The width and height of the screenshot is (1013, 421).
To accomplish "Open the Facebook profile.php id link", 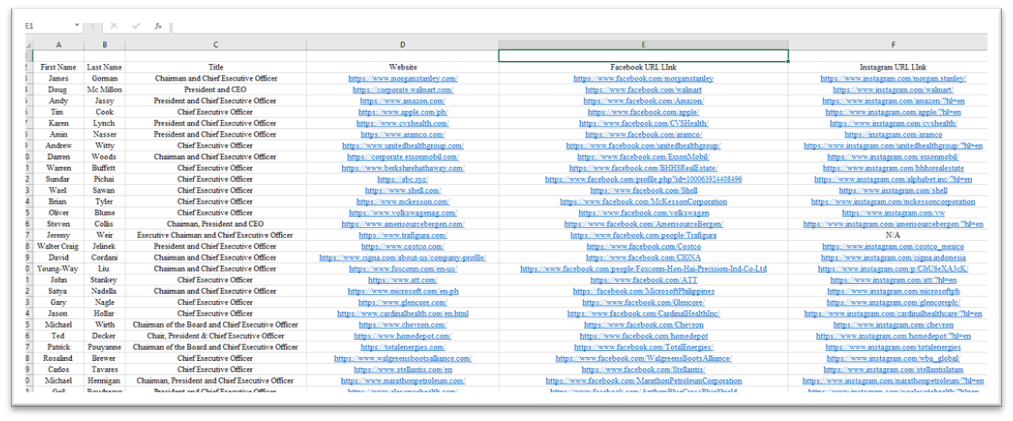I will [x=643, y=179].
